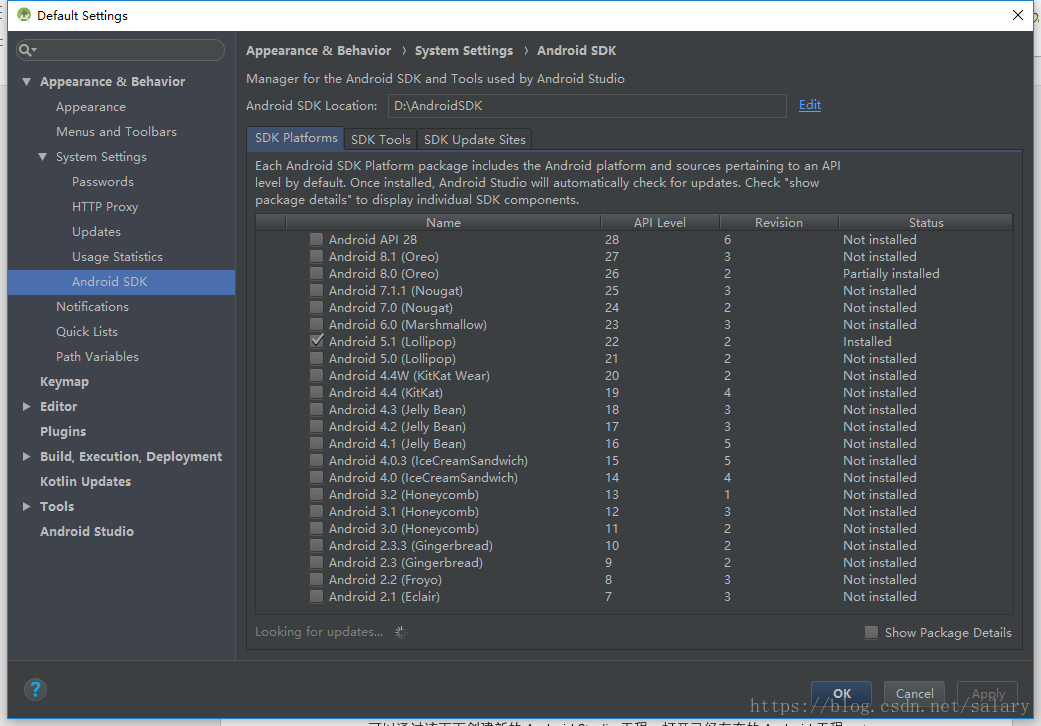1041x726 pixels.
Task: Collapse the Appearance & Behavior tree node
Action: click(x=27, y=82)
